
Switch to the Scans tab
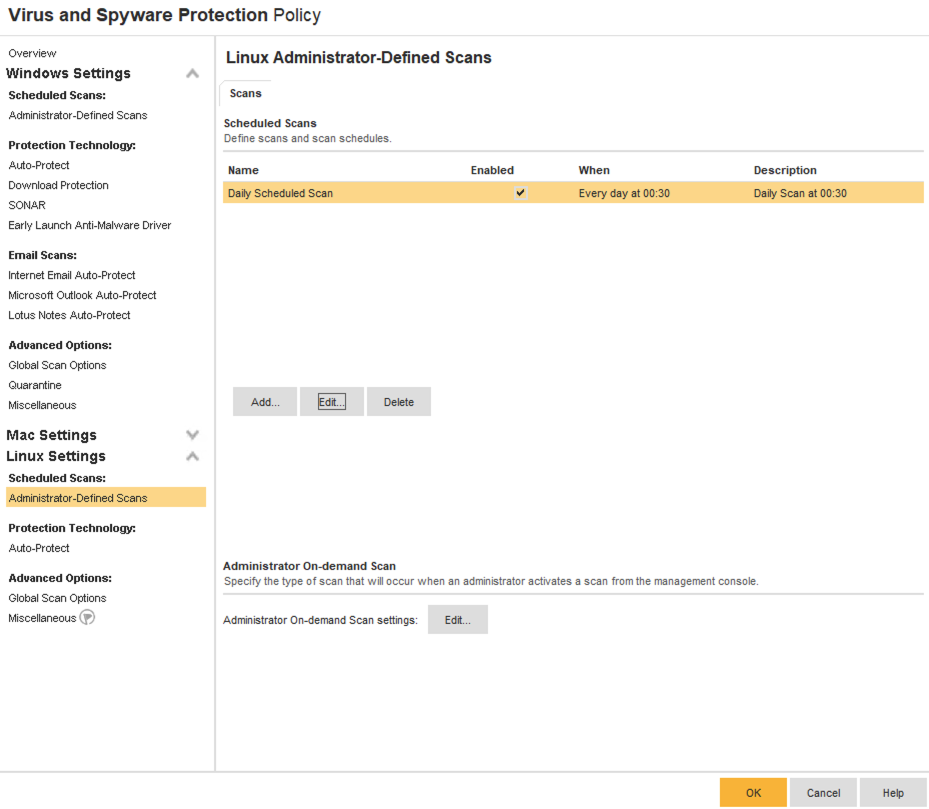pos(245,93)
